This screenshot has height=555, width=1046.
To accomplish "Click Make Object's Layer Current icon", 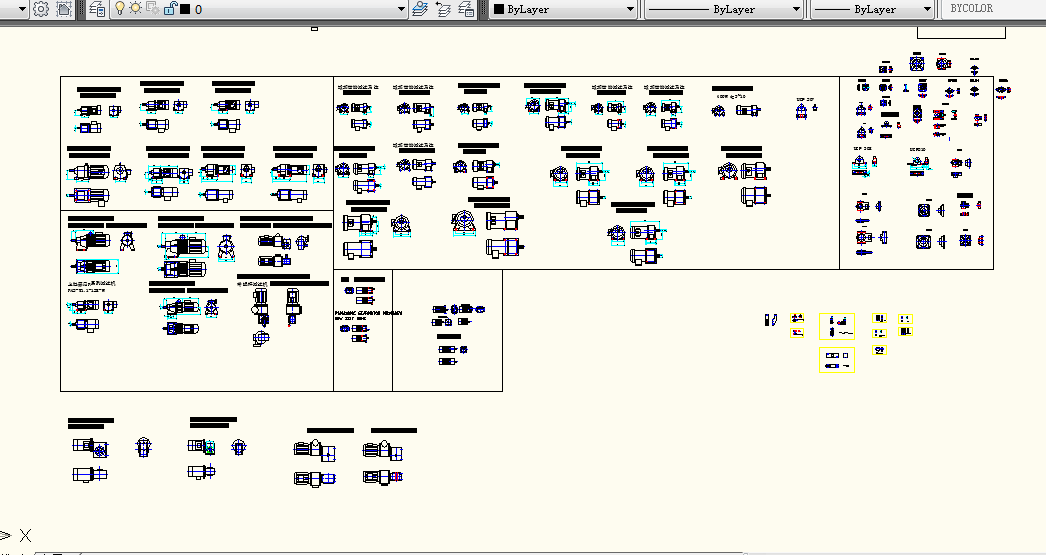I will (x=420, y=9).
